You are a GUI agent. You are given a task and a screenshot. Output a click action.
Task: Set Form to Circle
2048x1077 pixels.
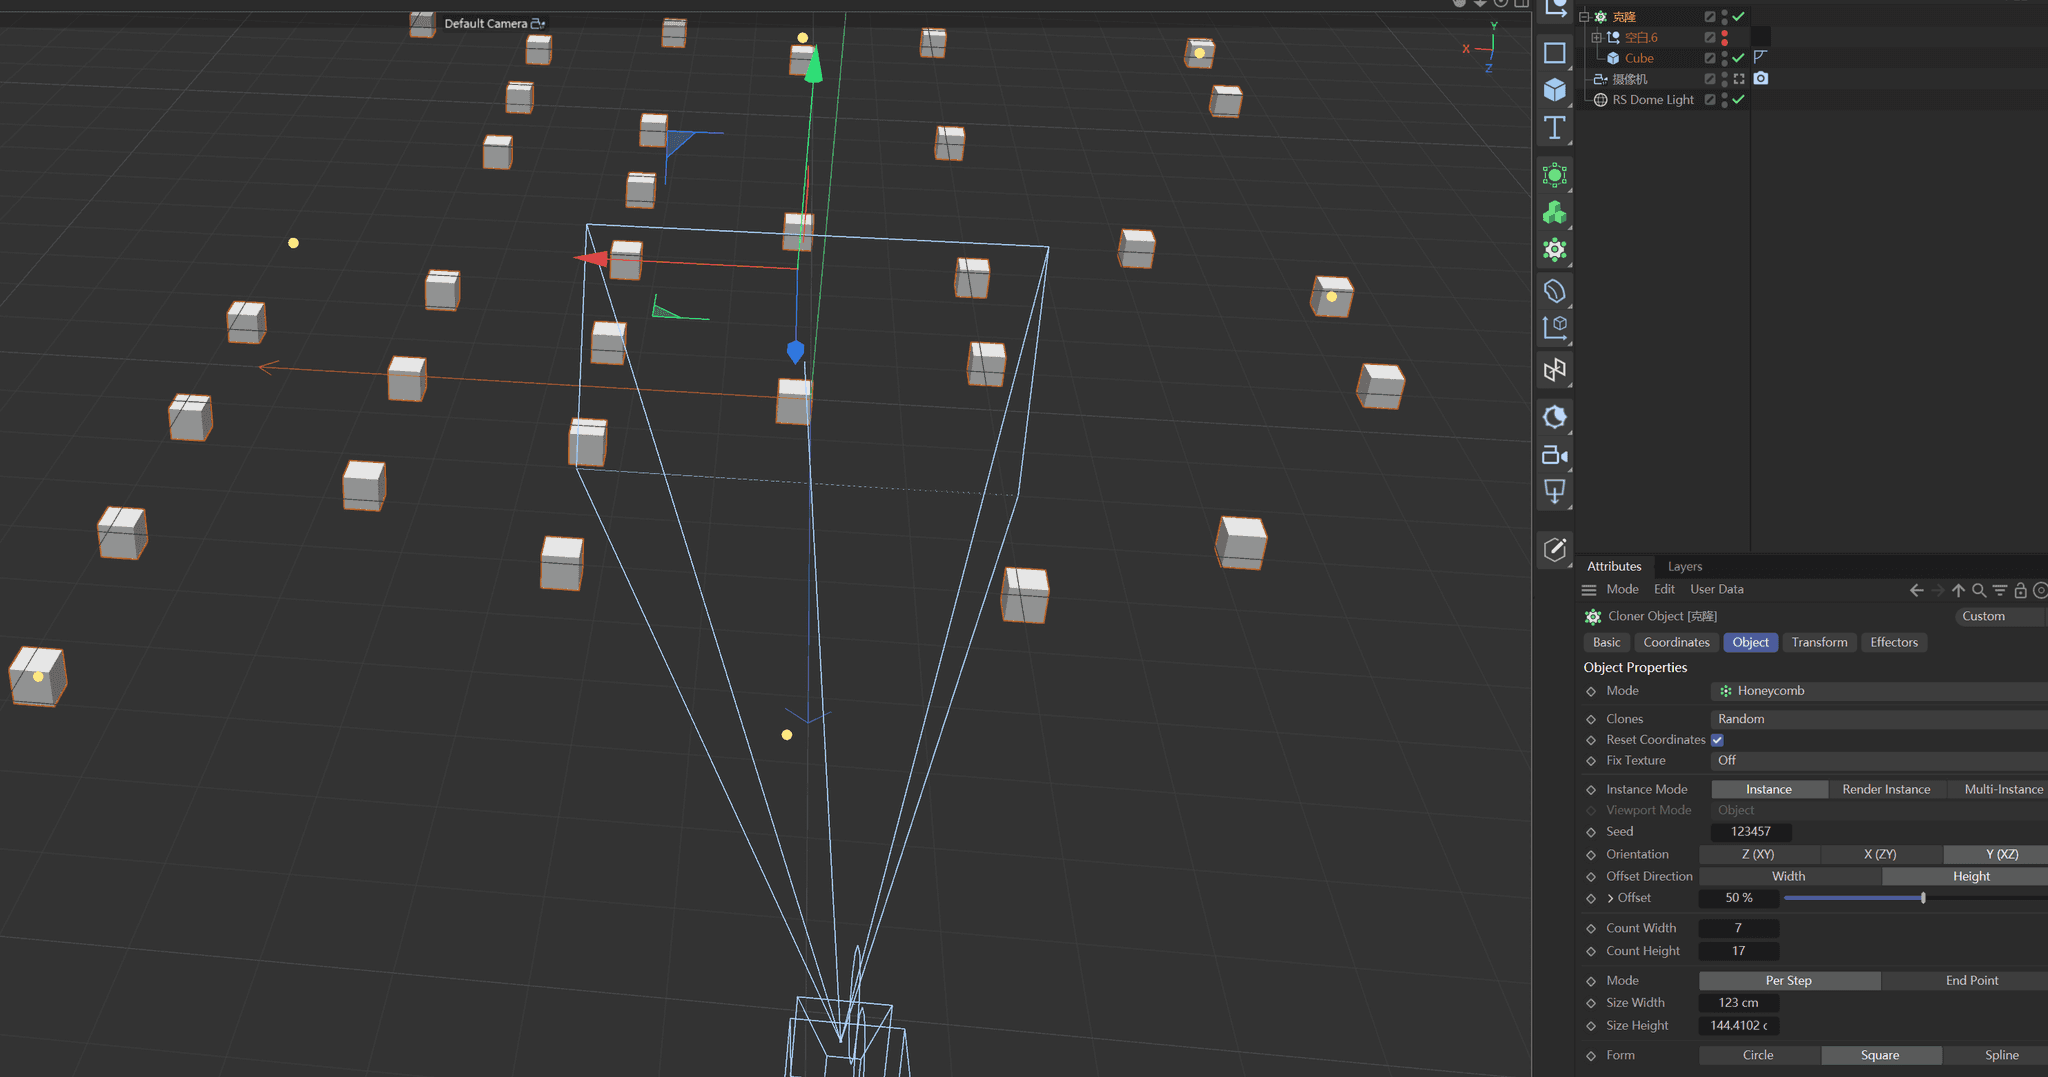pos(1758,1055)
